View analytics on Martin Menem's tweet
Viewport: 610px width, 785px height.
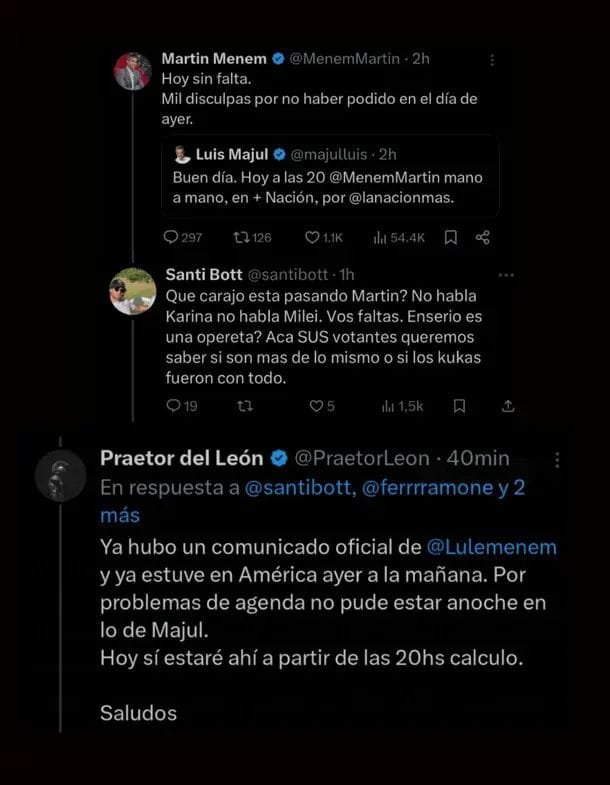(x=380, y=237)
